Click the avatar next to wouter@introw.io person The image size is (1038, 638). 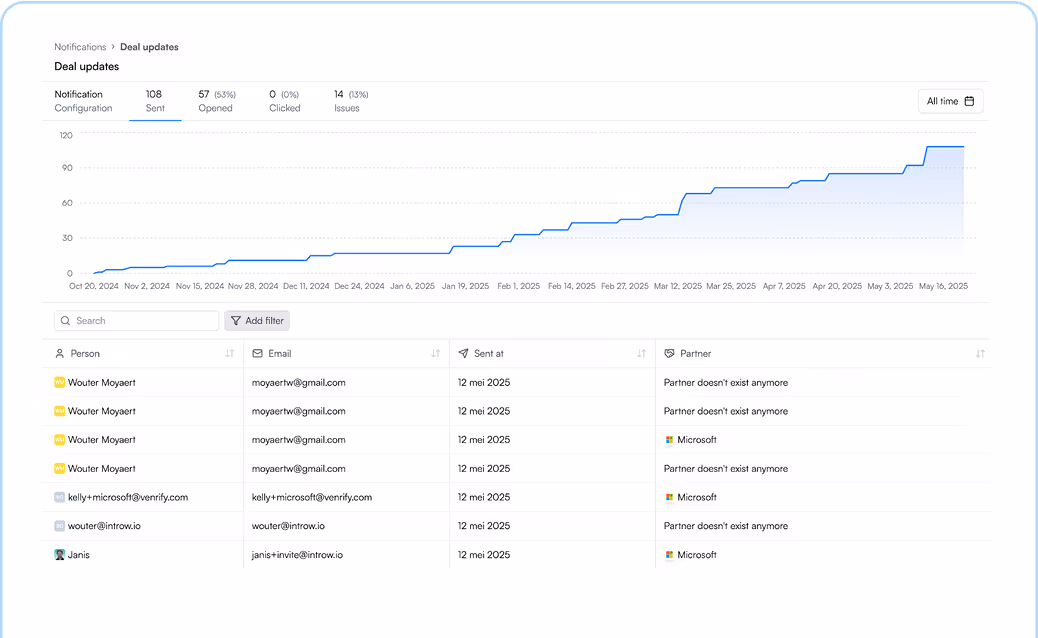60,526
